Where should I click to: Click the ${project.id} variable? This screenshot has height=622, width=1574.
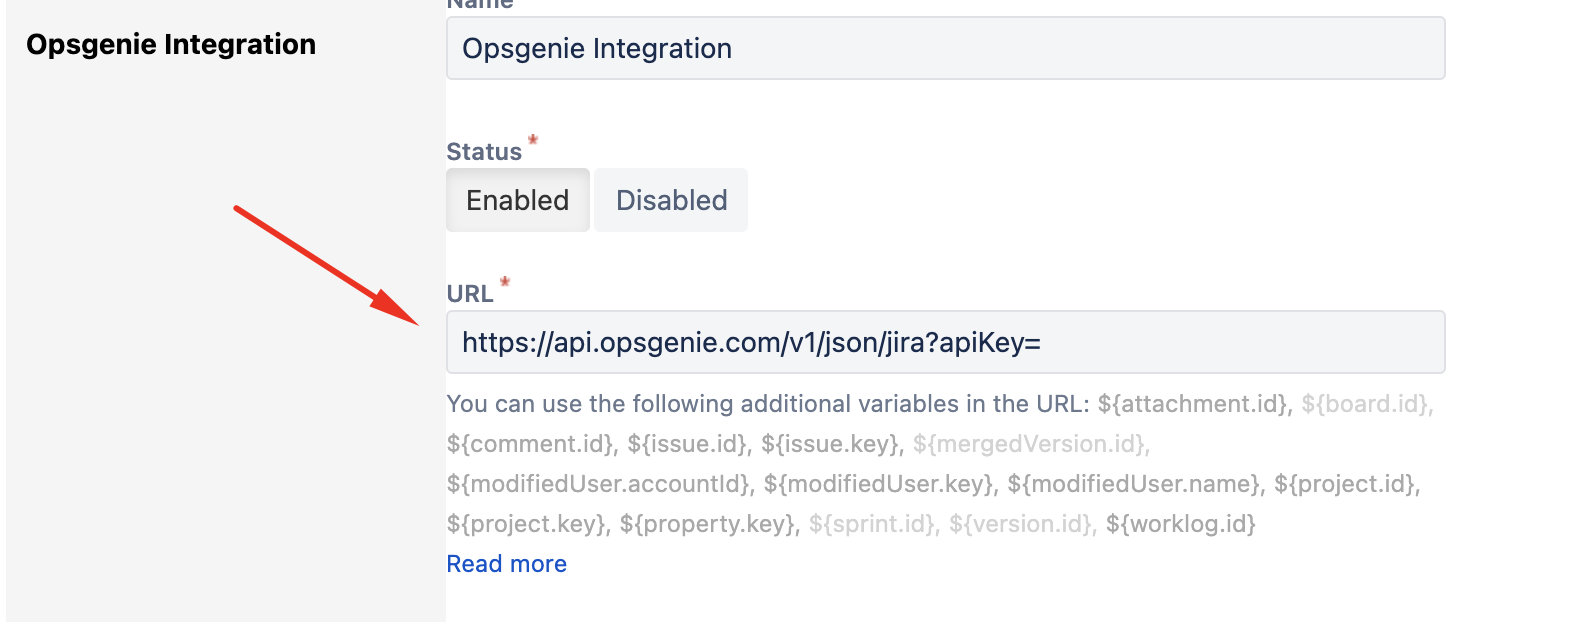[1347, 484]
